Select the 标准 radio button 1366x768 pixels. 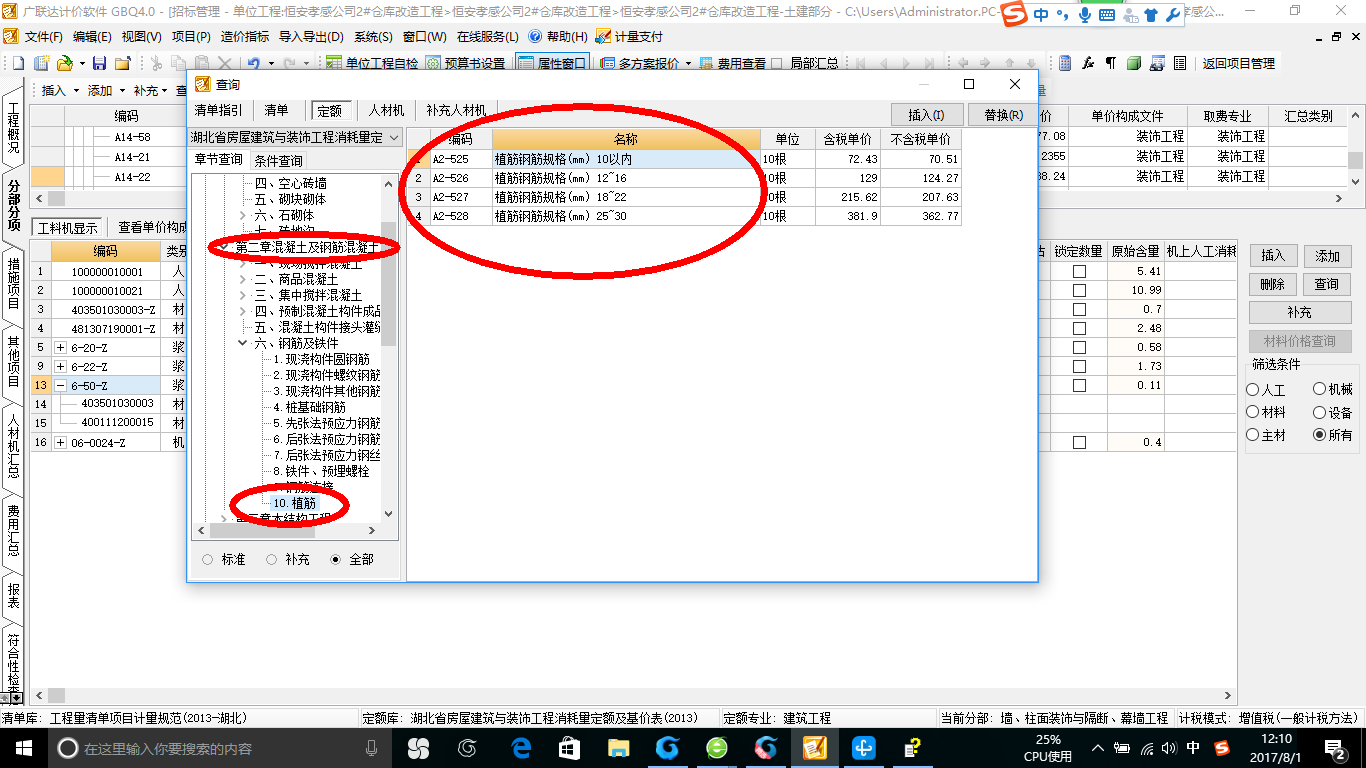click(208, 560)
